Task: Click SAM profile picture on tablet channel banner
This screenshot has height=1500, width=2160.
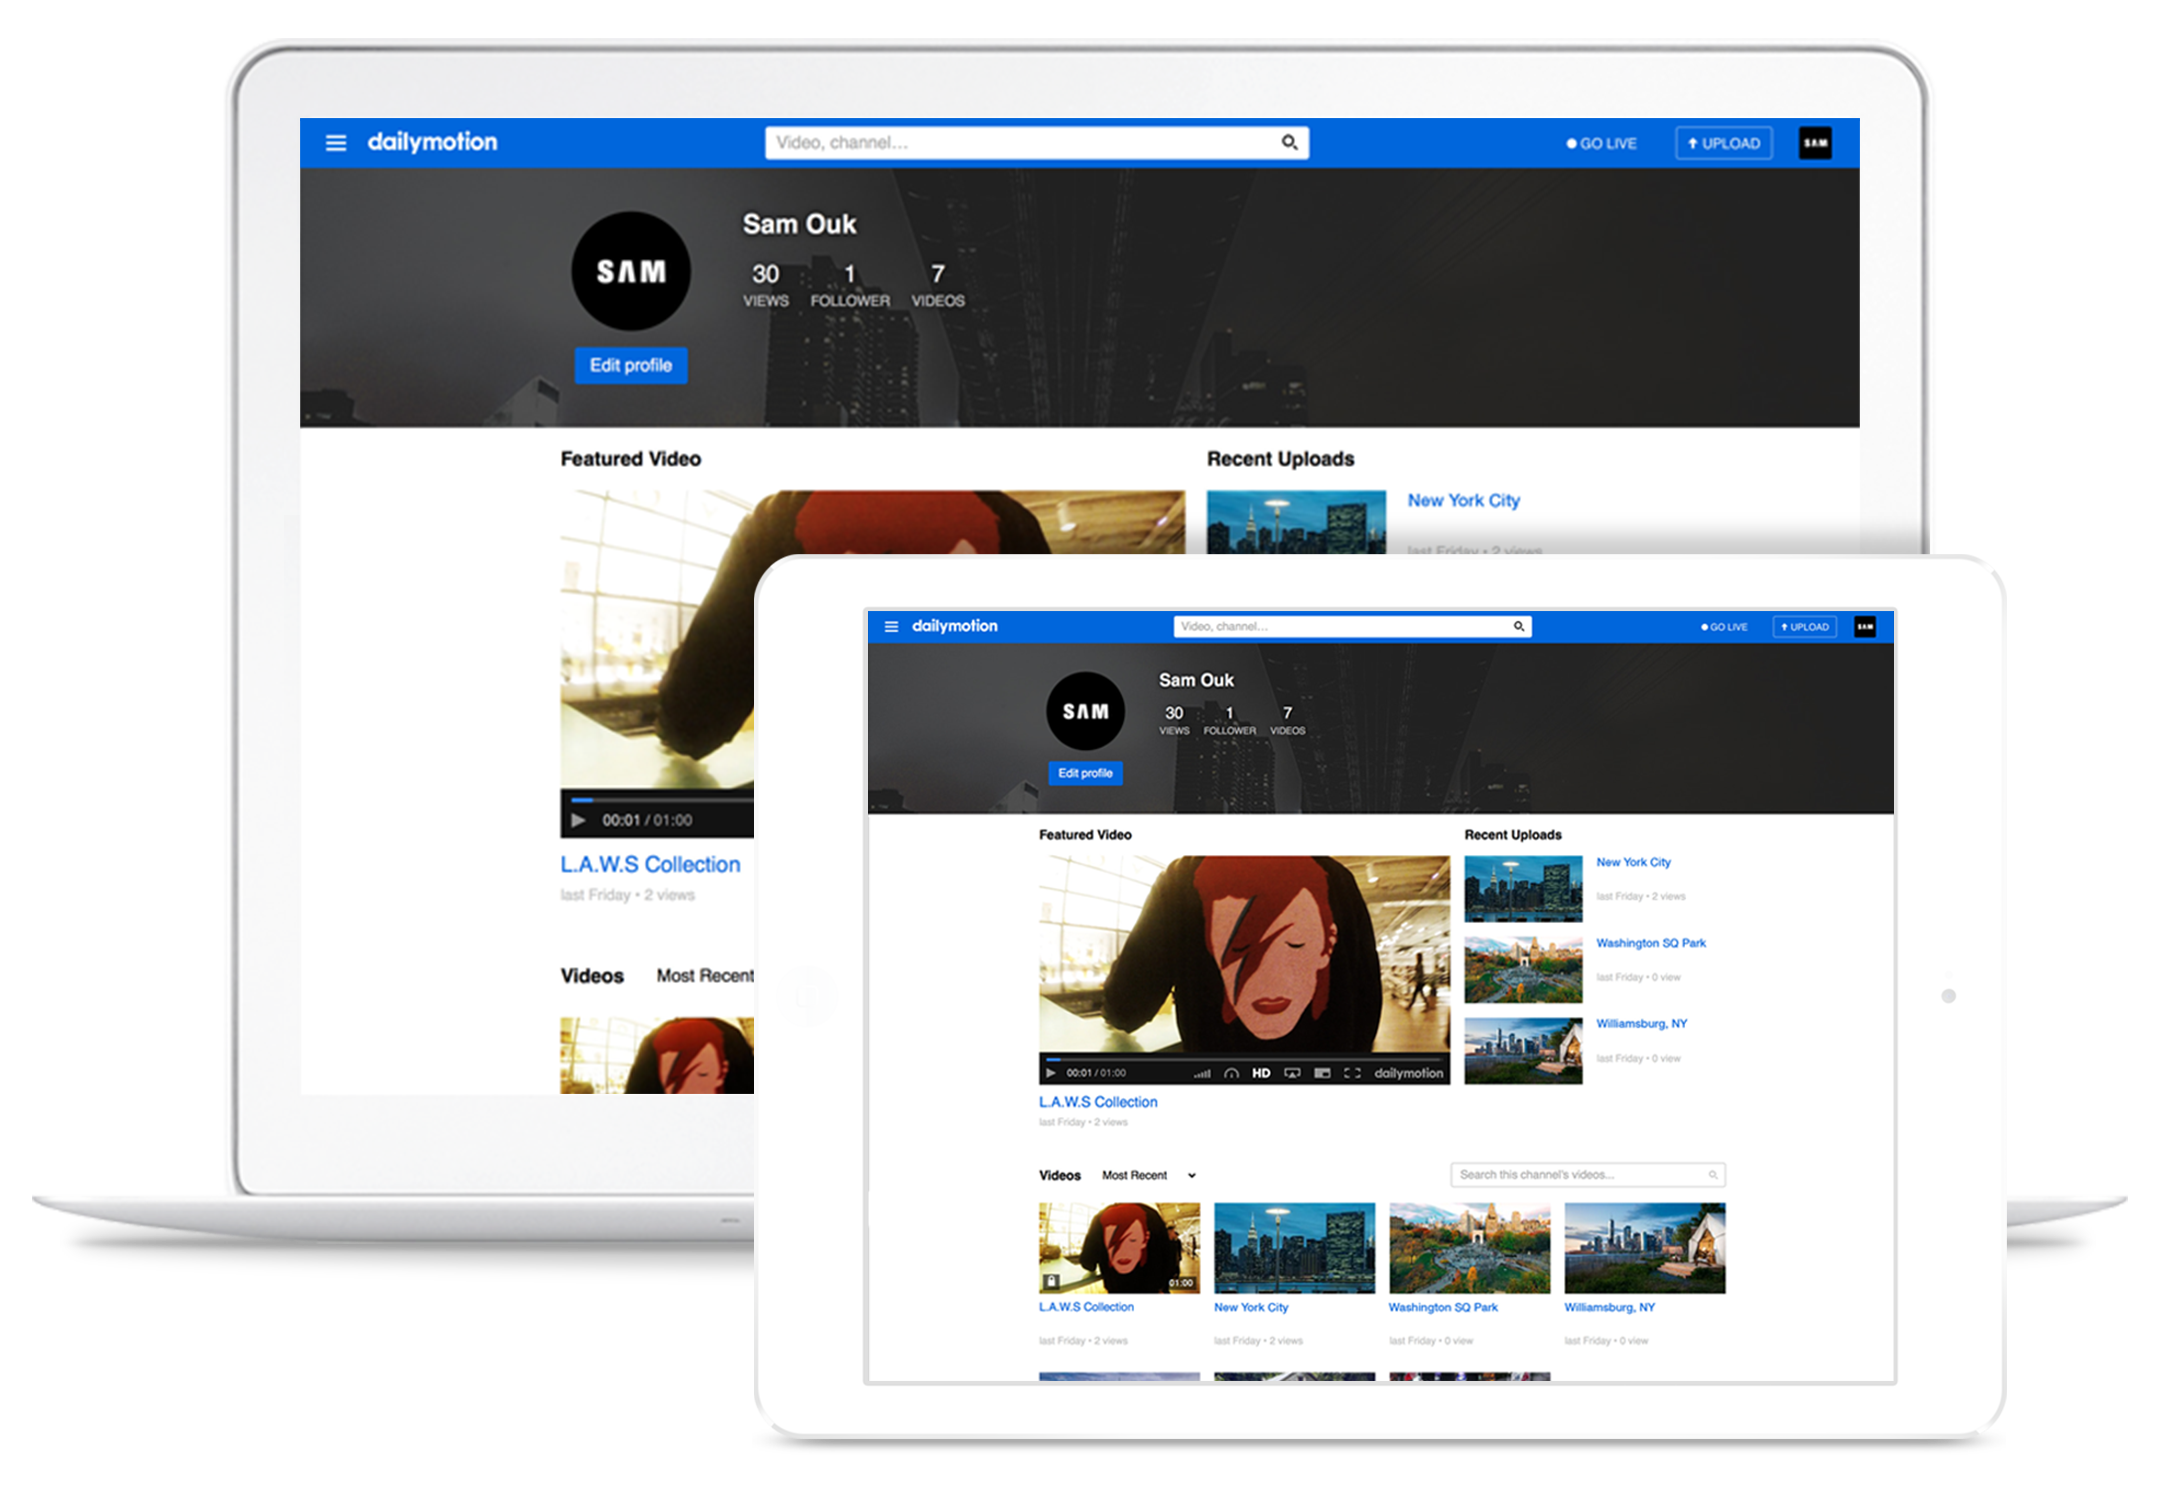Action: point(1085,711)
